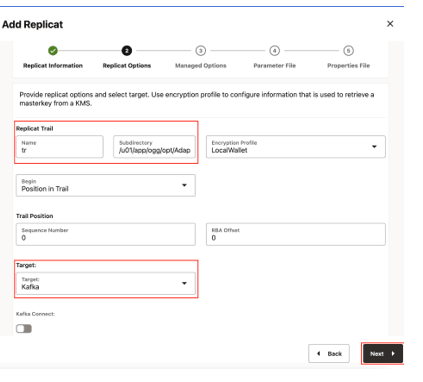Click the Subdirectory input field
The height and width of the screenshot is (382, 423).
[x=154, y=147]
